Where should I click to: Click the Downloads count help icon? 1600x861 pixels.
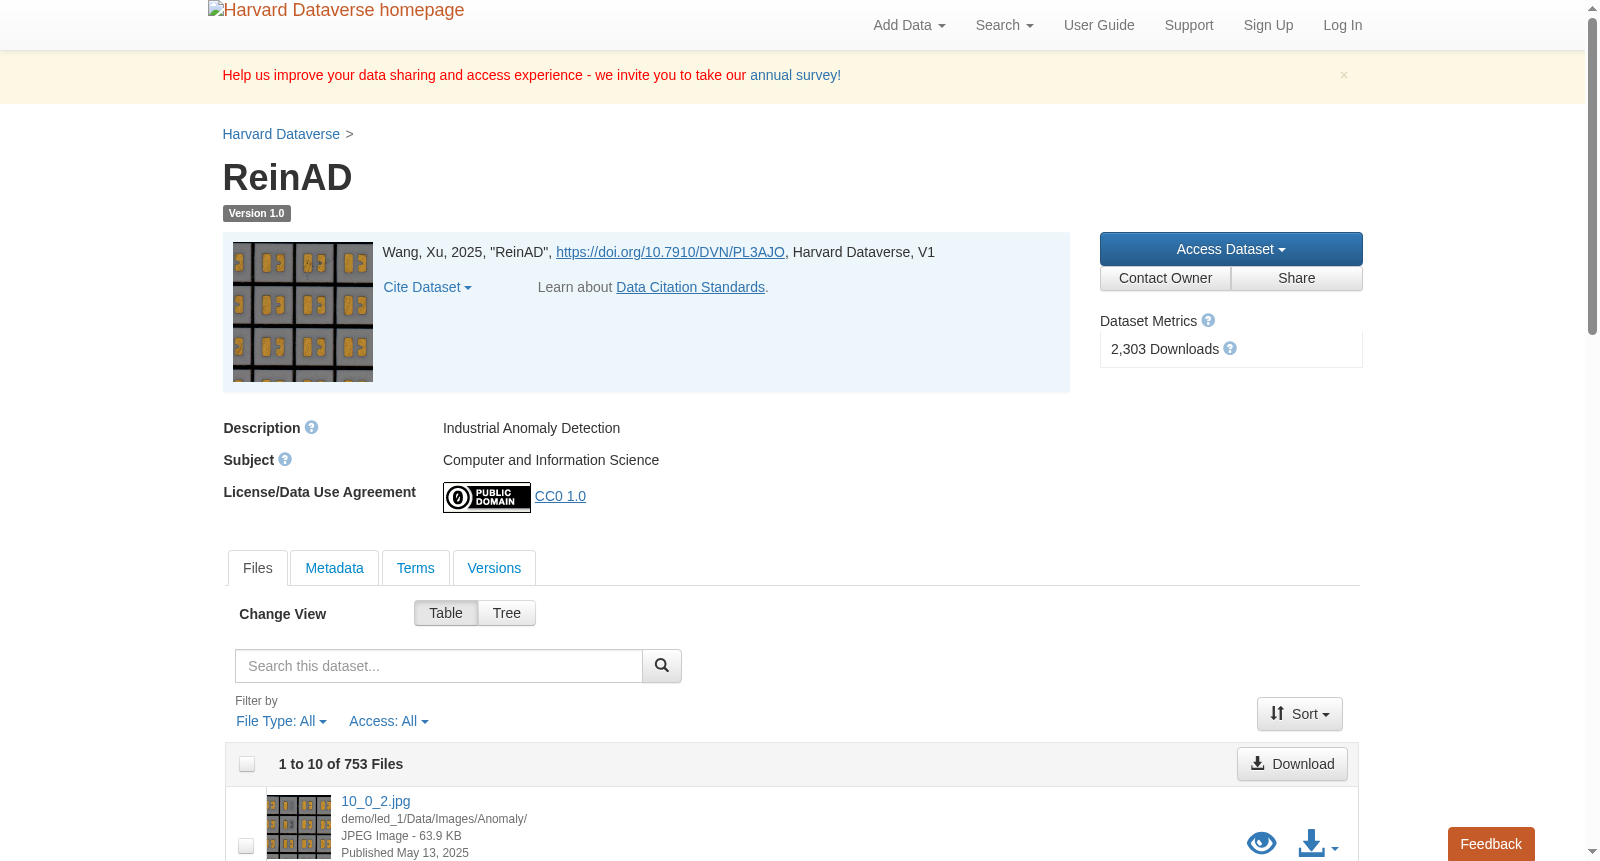pyautogui.click(x=1230, y=348)
